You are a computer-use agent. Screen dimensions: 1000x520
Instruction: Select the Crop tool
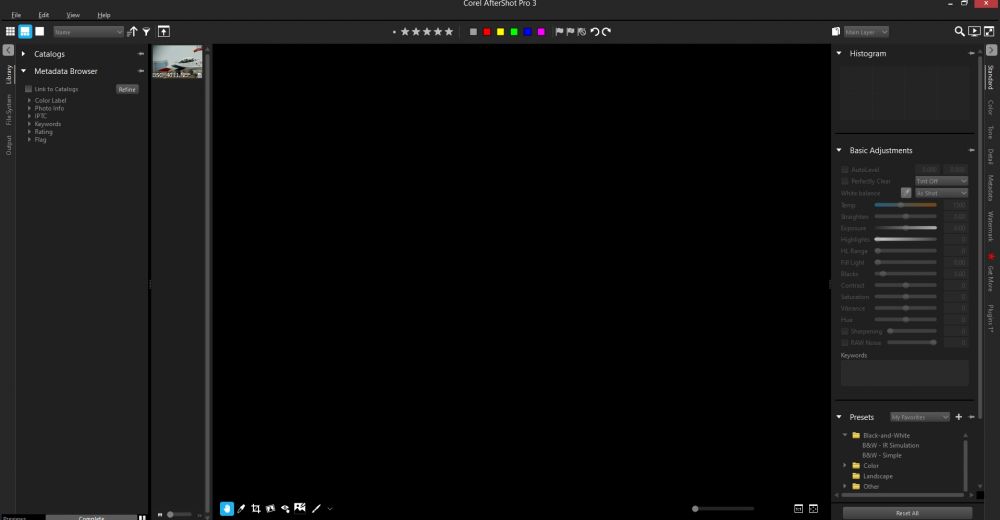click(x=256, y=509)
